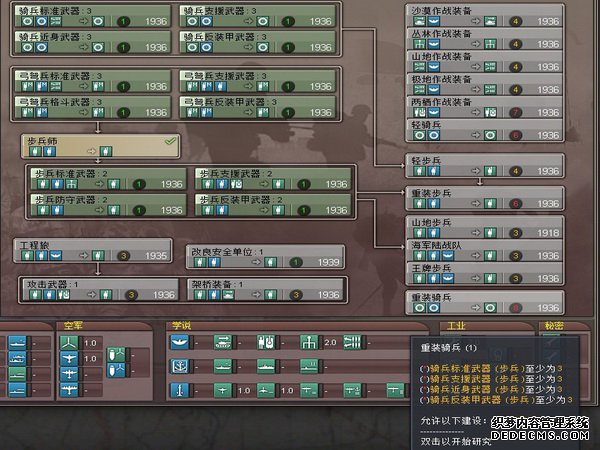Open the green infantry-and-tank doctrine icon

(266, 342)
